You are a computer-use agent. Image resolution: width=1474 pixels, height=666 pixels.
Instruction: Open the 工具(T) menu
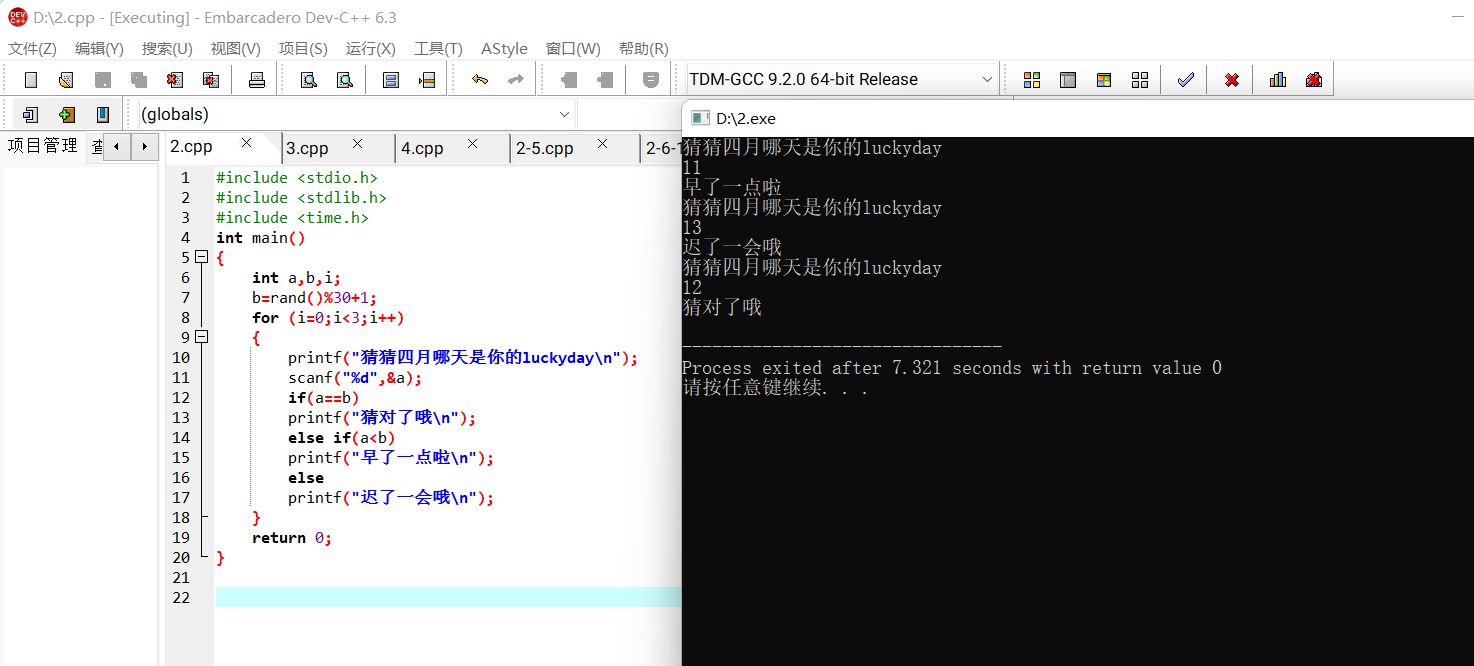(438, 48)
